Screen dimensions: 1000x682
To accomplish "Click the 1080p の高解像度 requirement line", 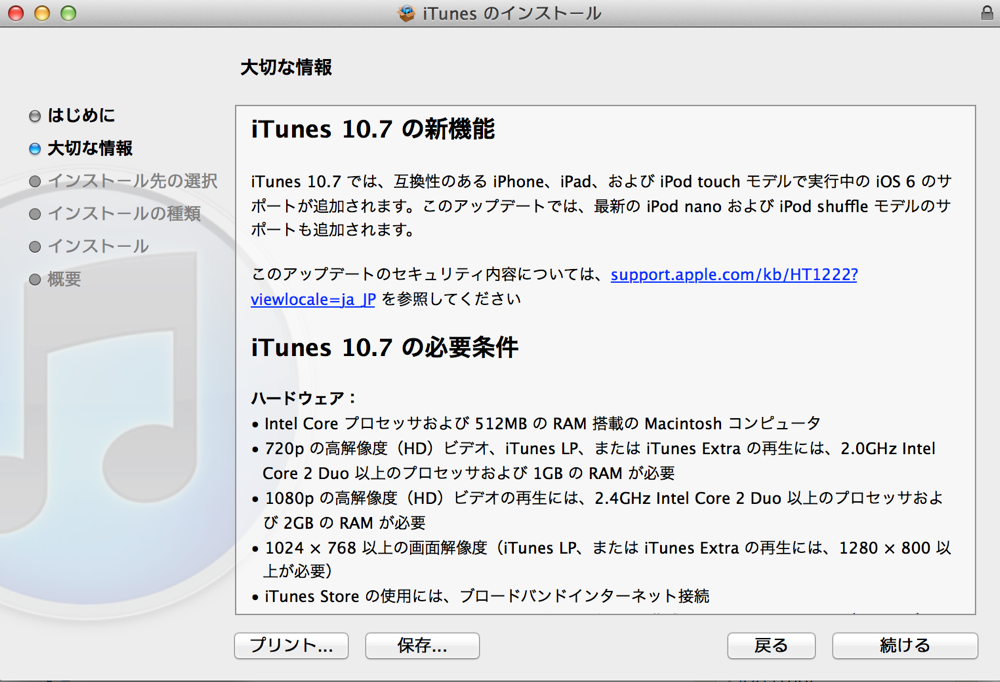I will tap(598, 510).
